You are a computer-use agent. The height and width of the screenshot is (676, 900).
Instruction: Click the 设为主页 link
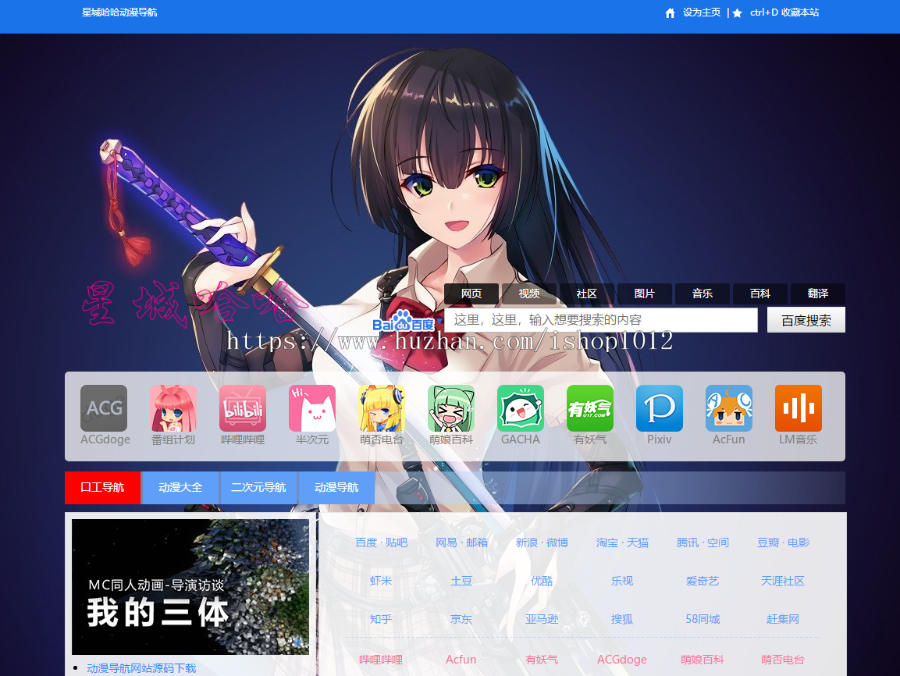click(x=701, y=13)
